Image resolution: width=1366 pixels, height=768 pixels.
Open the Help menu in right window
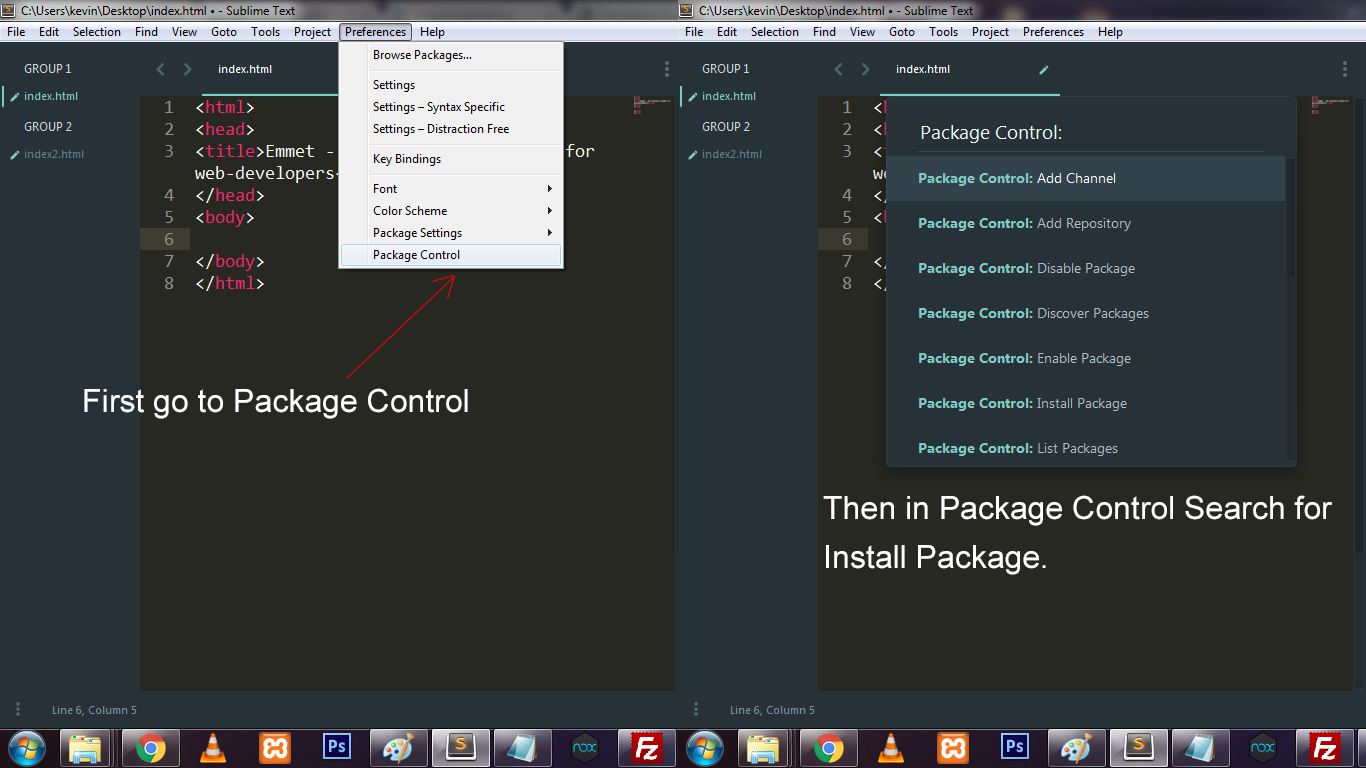coord(1110,32)
